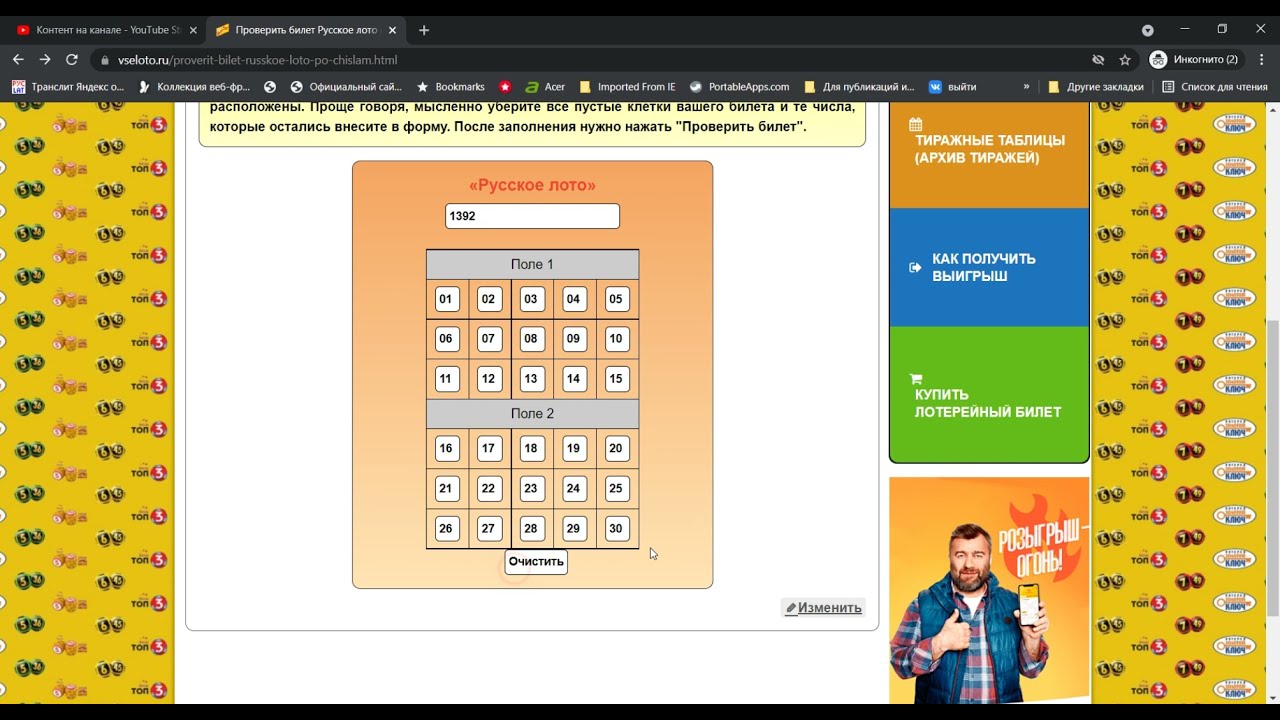Select number 27 cell
This screenshot has width=1280, height=720.
click(488, 529)
